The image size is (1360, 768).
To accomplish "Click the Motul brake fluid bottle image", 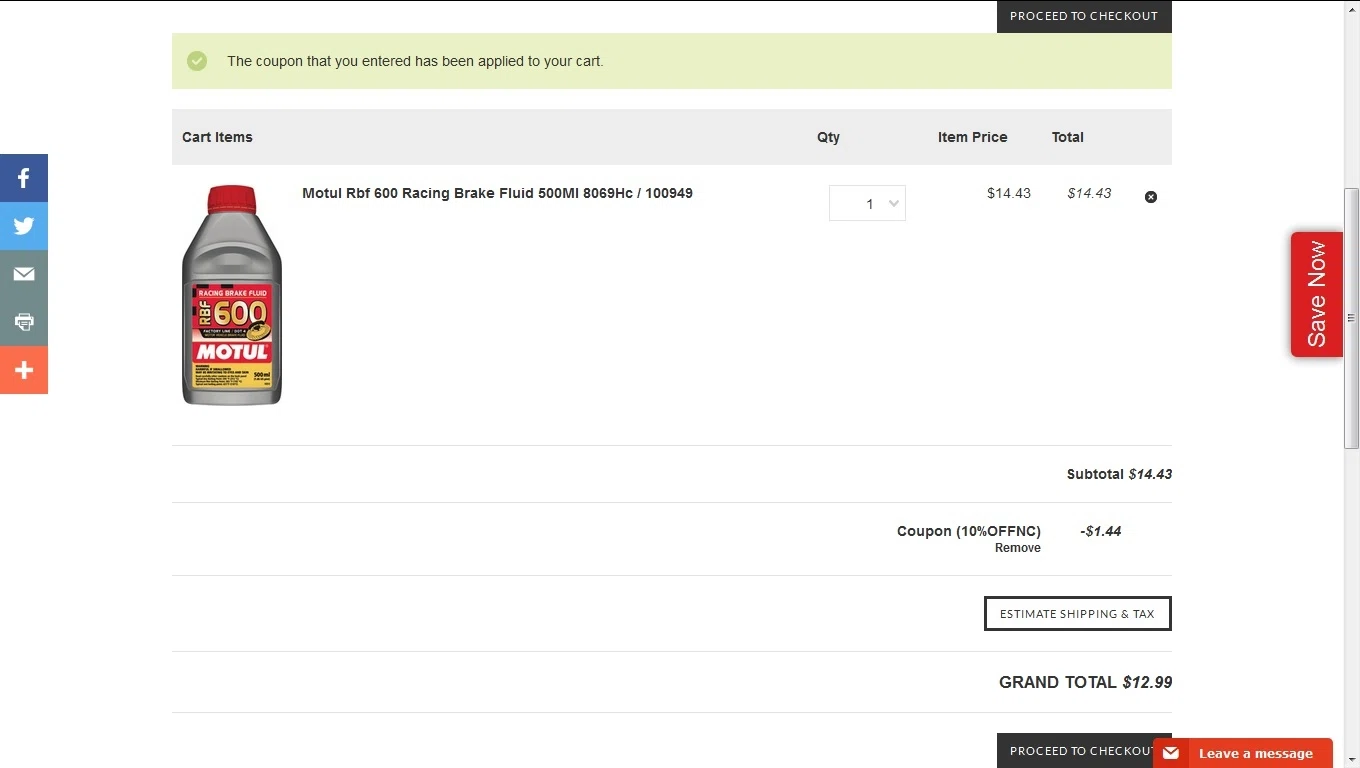I will [232, 295].
